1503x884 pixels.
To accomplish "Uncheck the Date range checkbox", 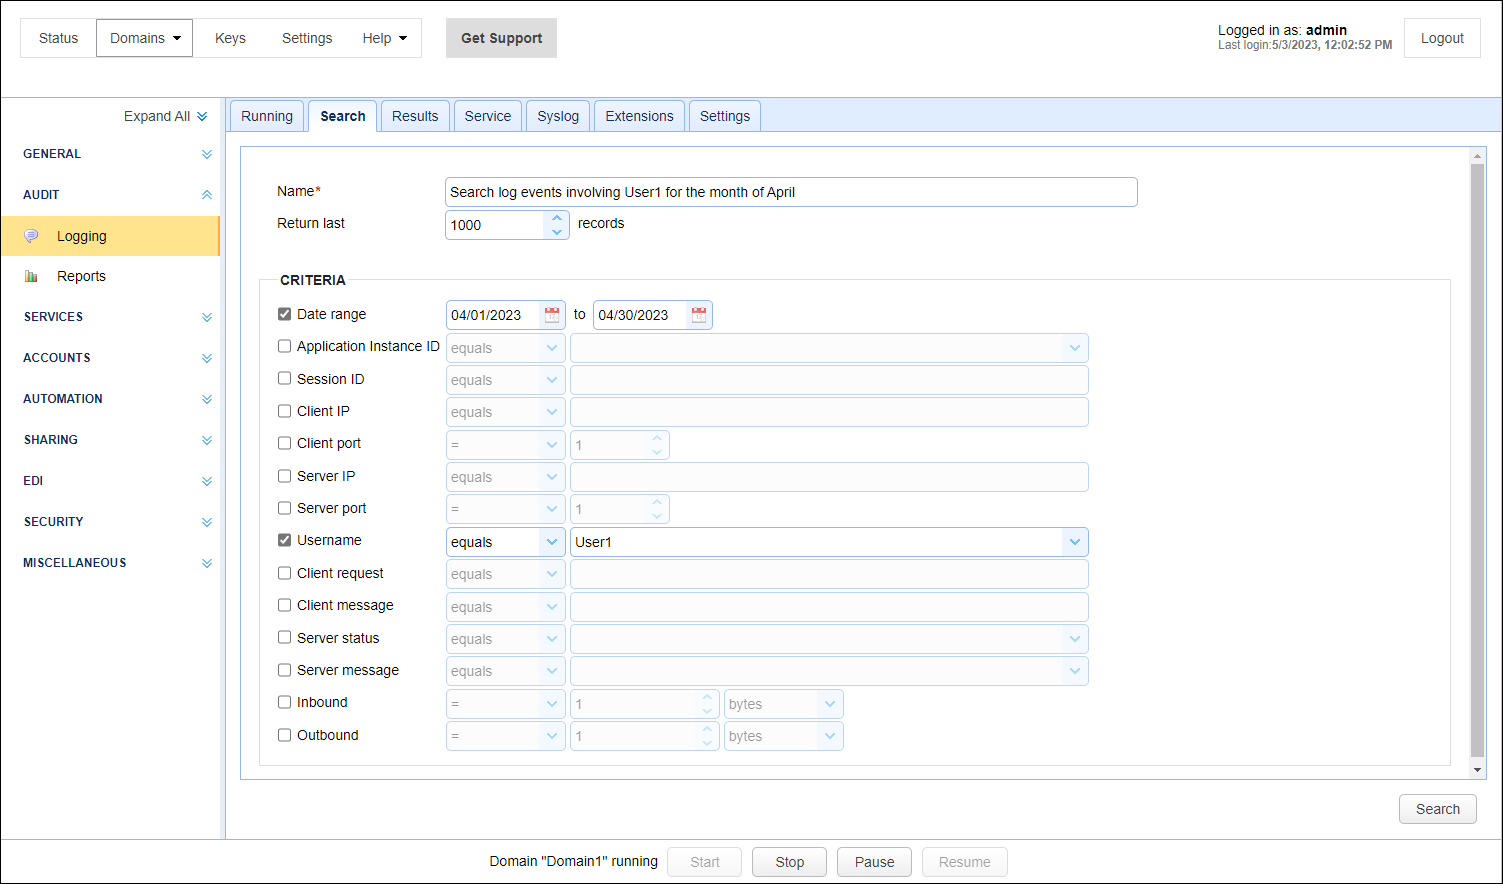I will (x=284, y=314).
